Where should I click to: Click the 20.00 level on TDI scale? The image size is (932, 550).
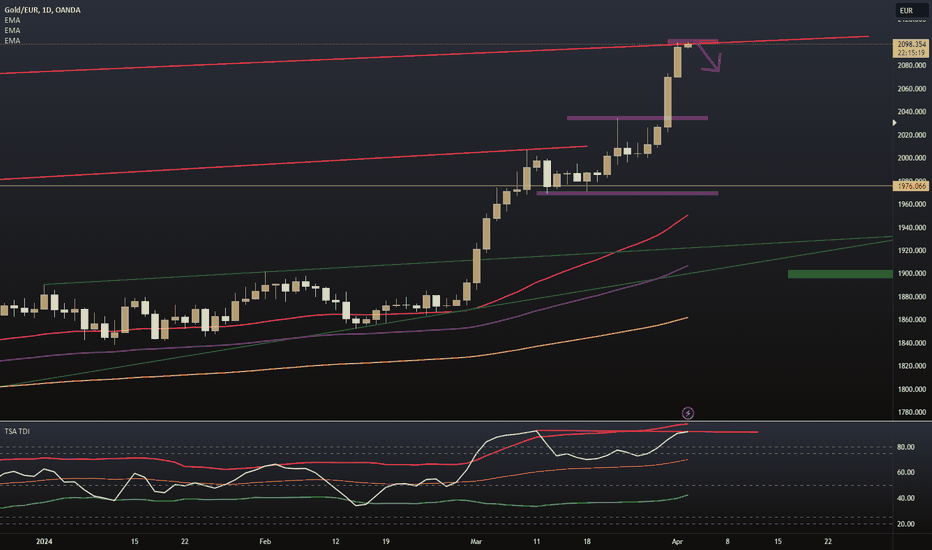[x=906, y=524]
